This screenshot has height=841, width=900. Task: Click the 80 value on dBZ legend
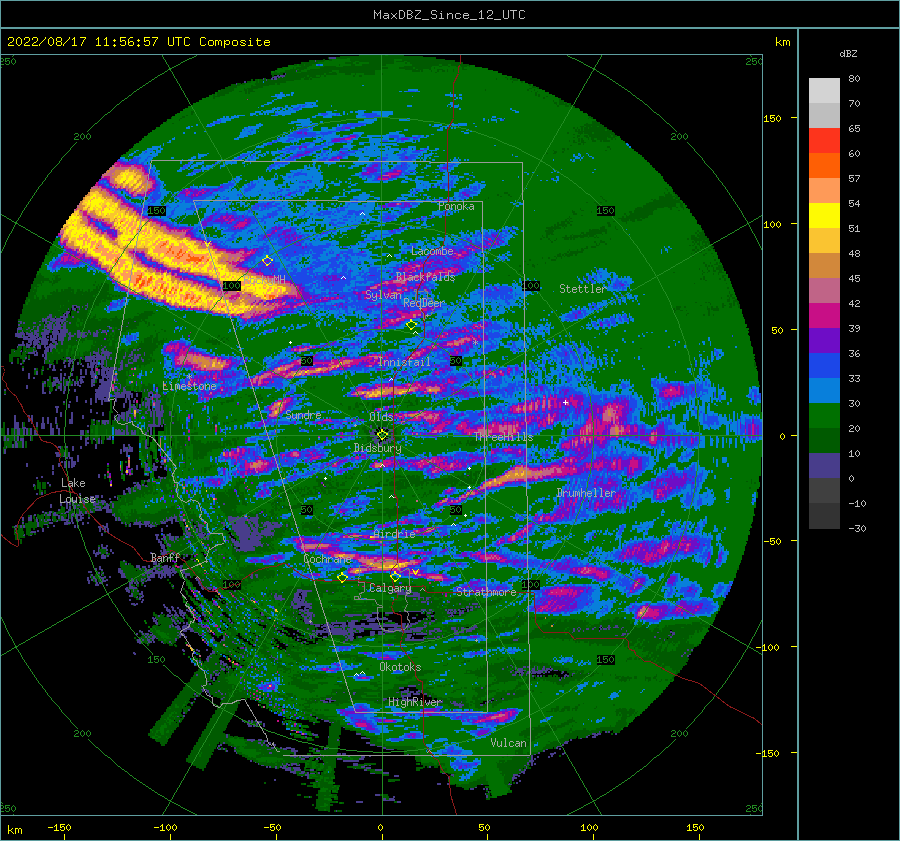click(854, 79)
